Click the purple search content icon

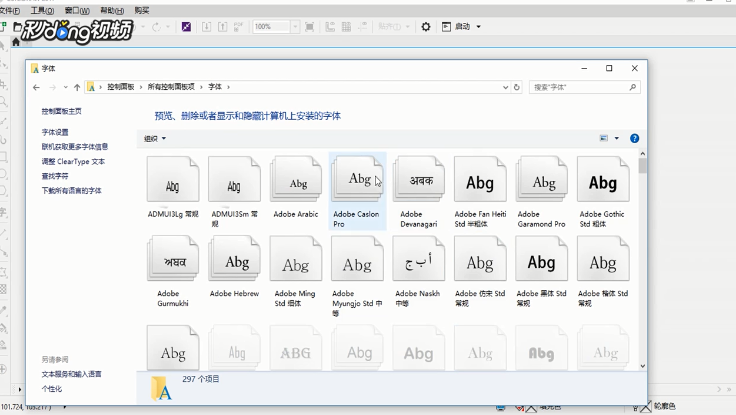pyautogui.click(x=186, y=27)
